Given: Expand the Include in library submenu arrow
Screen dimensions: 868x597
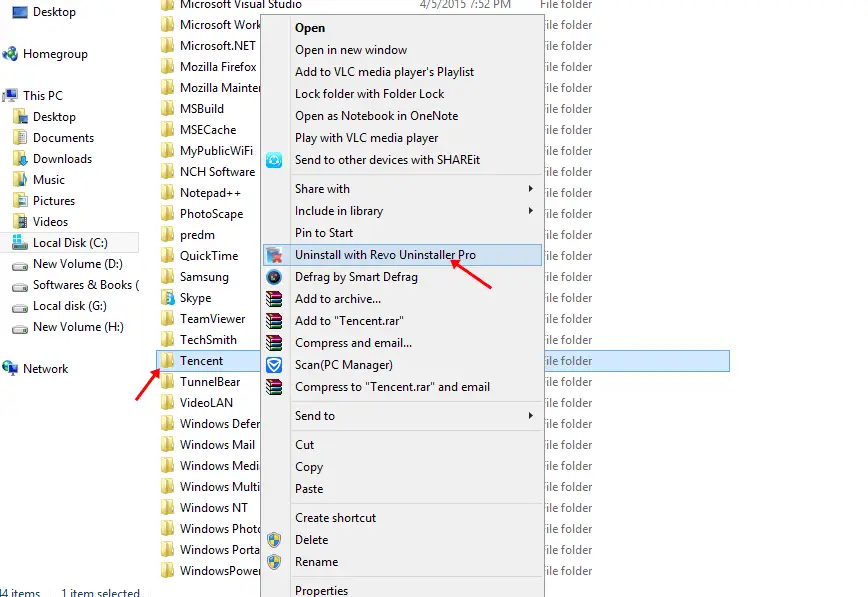Looking at the screenshot, I should pos(530,210).
